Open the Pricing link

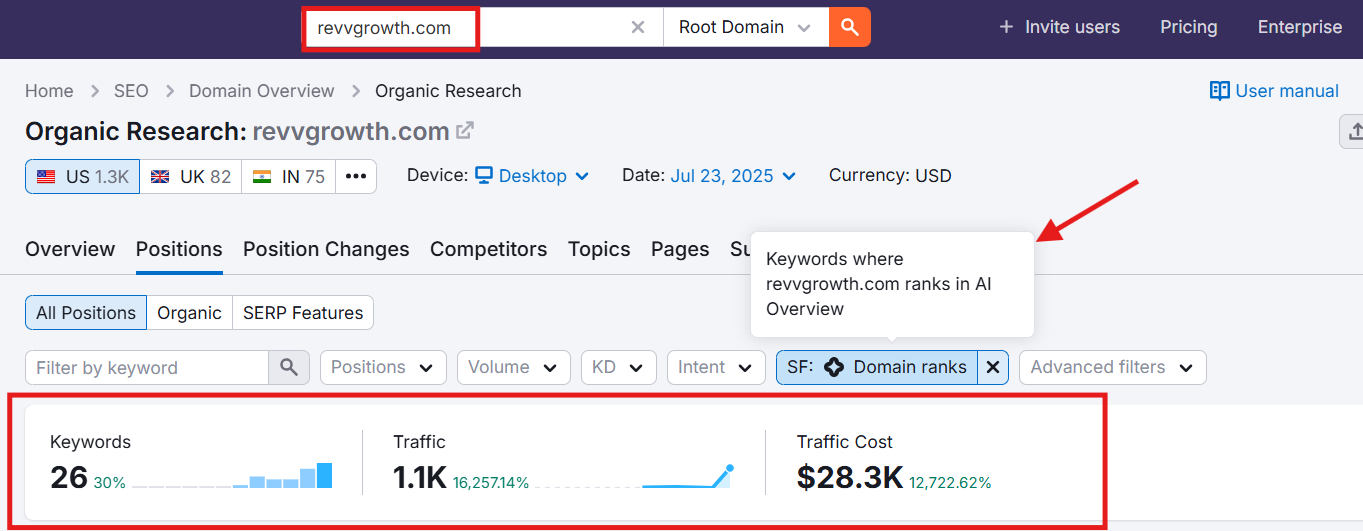click(1189, 27)
